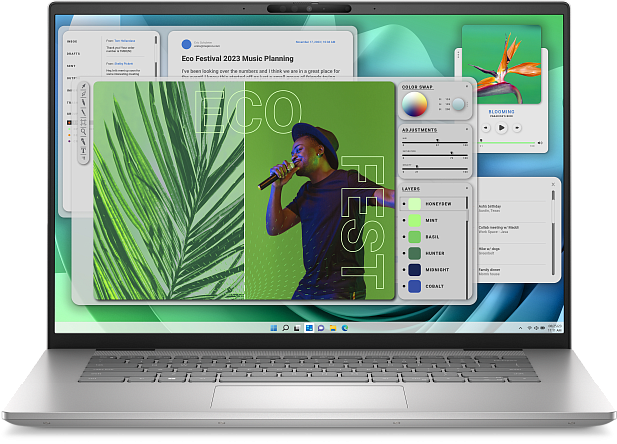Select the Basil layer name

click(432, 237)
